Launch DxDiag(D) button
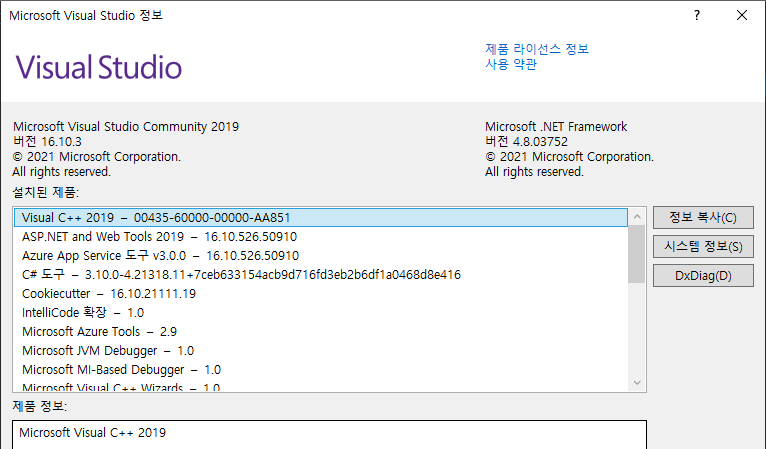 (x=703, y=276)
